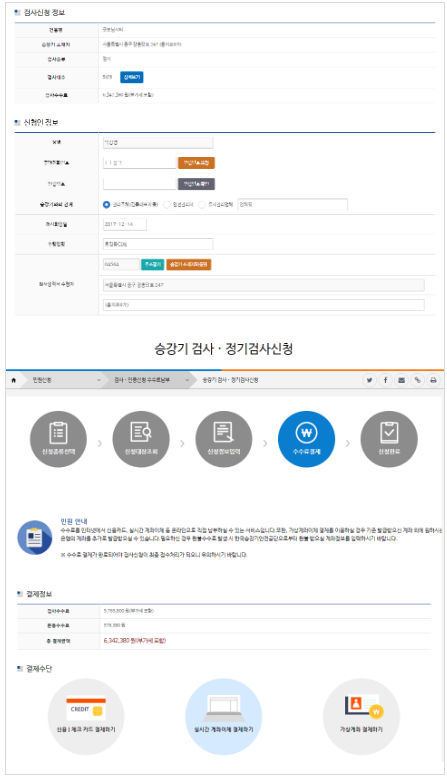
Task: Click the 신청인 정보 section heading
Action: pos(41,122)
